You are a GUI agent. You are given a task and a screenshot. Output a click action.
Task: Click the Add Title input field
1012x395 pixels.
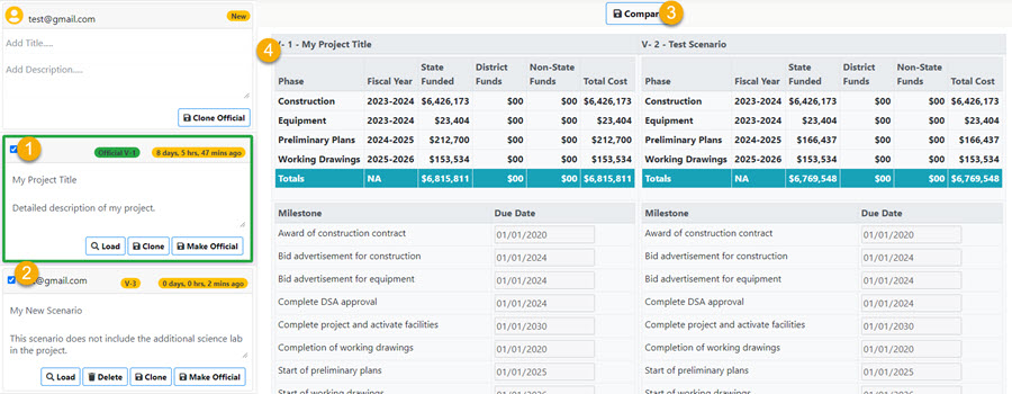pos(126,43)
